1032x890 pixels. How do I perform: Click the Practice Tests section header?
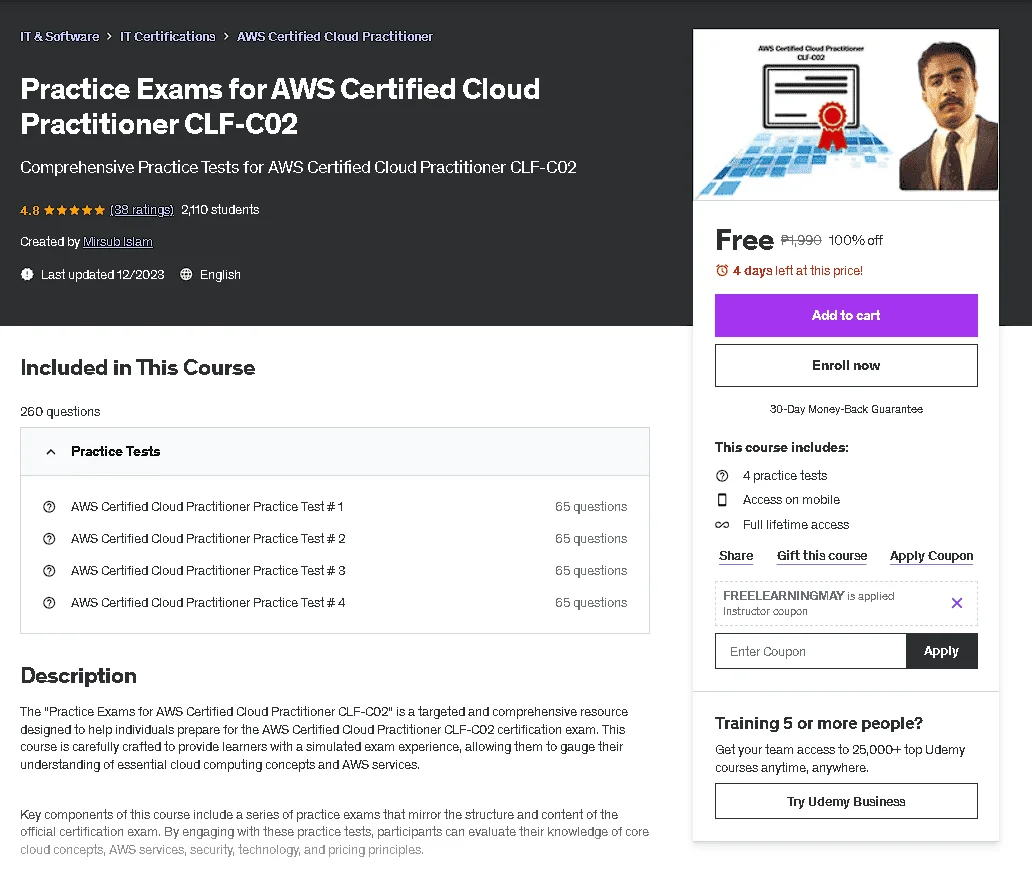(x=335, y=452)
